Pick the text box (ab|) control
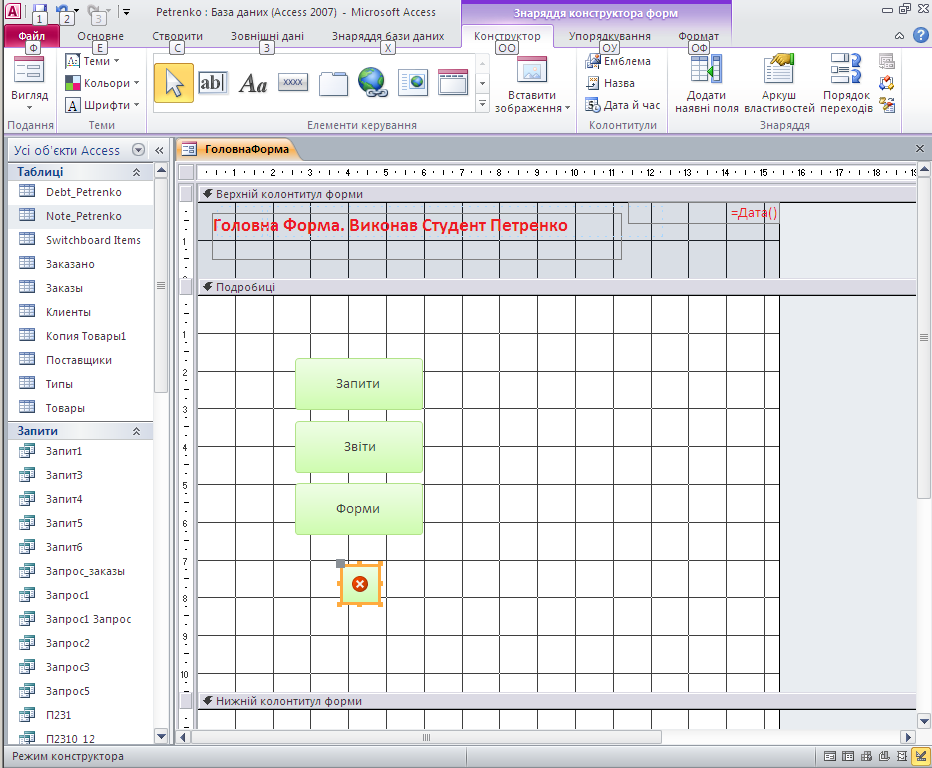Screen dimensions: 932x768 (212, 83)
